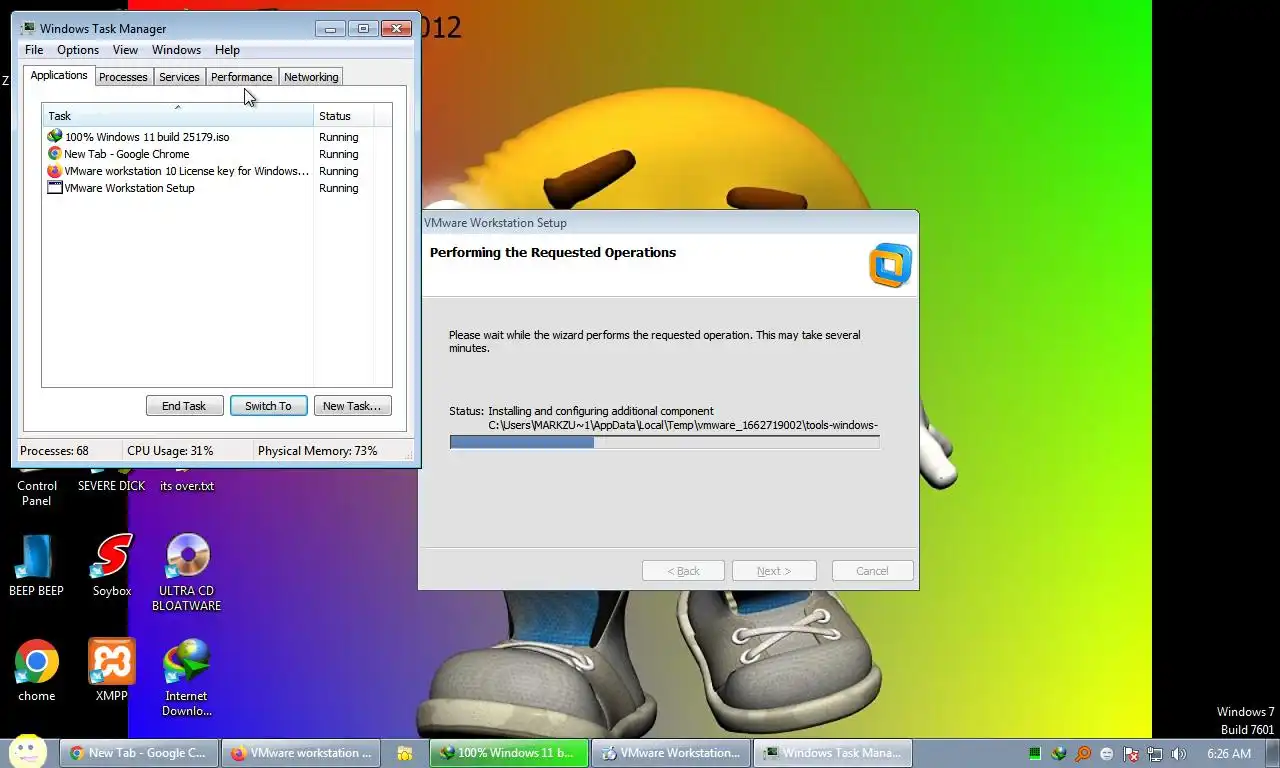Click the Firefox VMware workstation taskbar button
The image size is (1280, 768).
pos(302,753)
